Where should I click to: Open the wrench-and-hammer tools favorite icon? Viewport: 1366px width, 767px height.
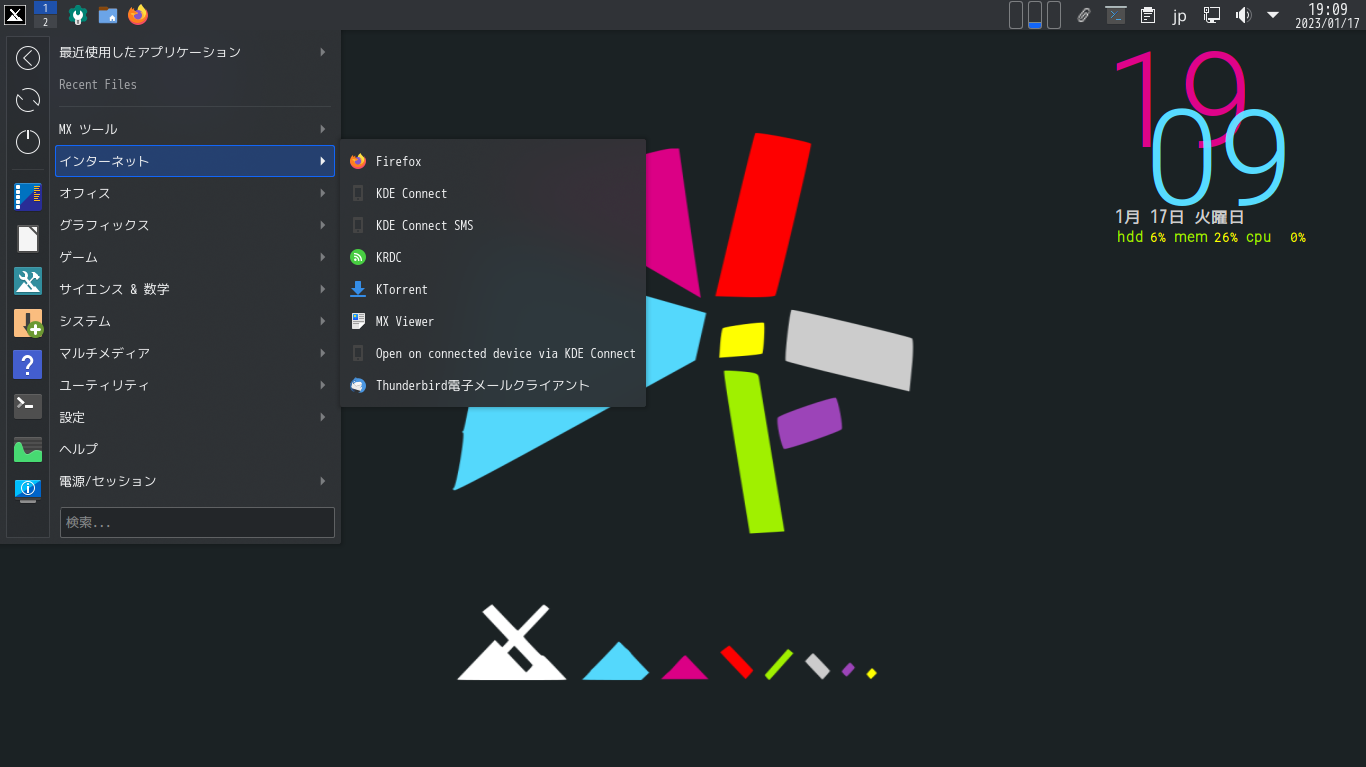pos(28,281)
